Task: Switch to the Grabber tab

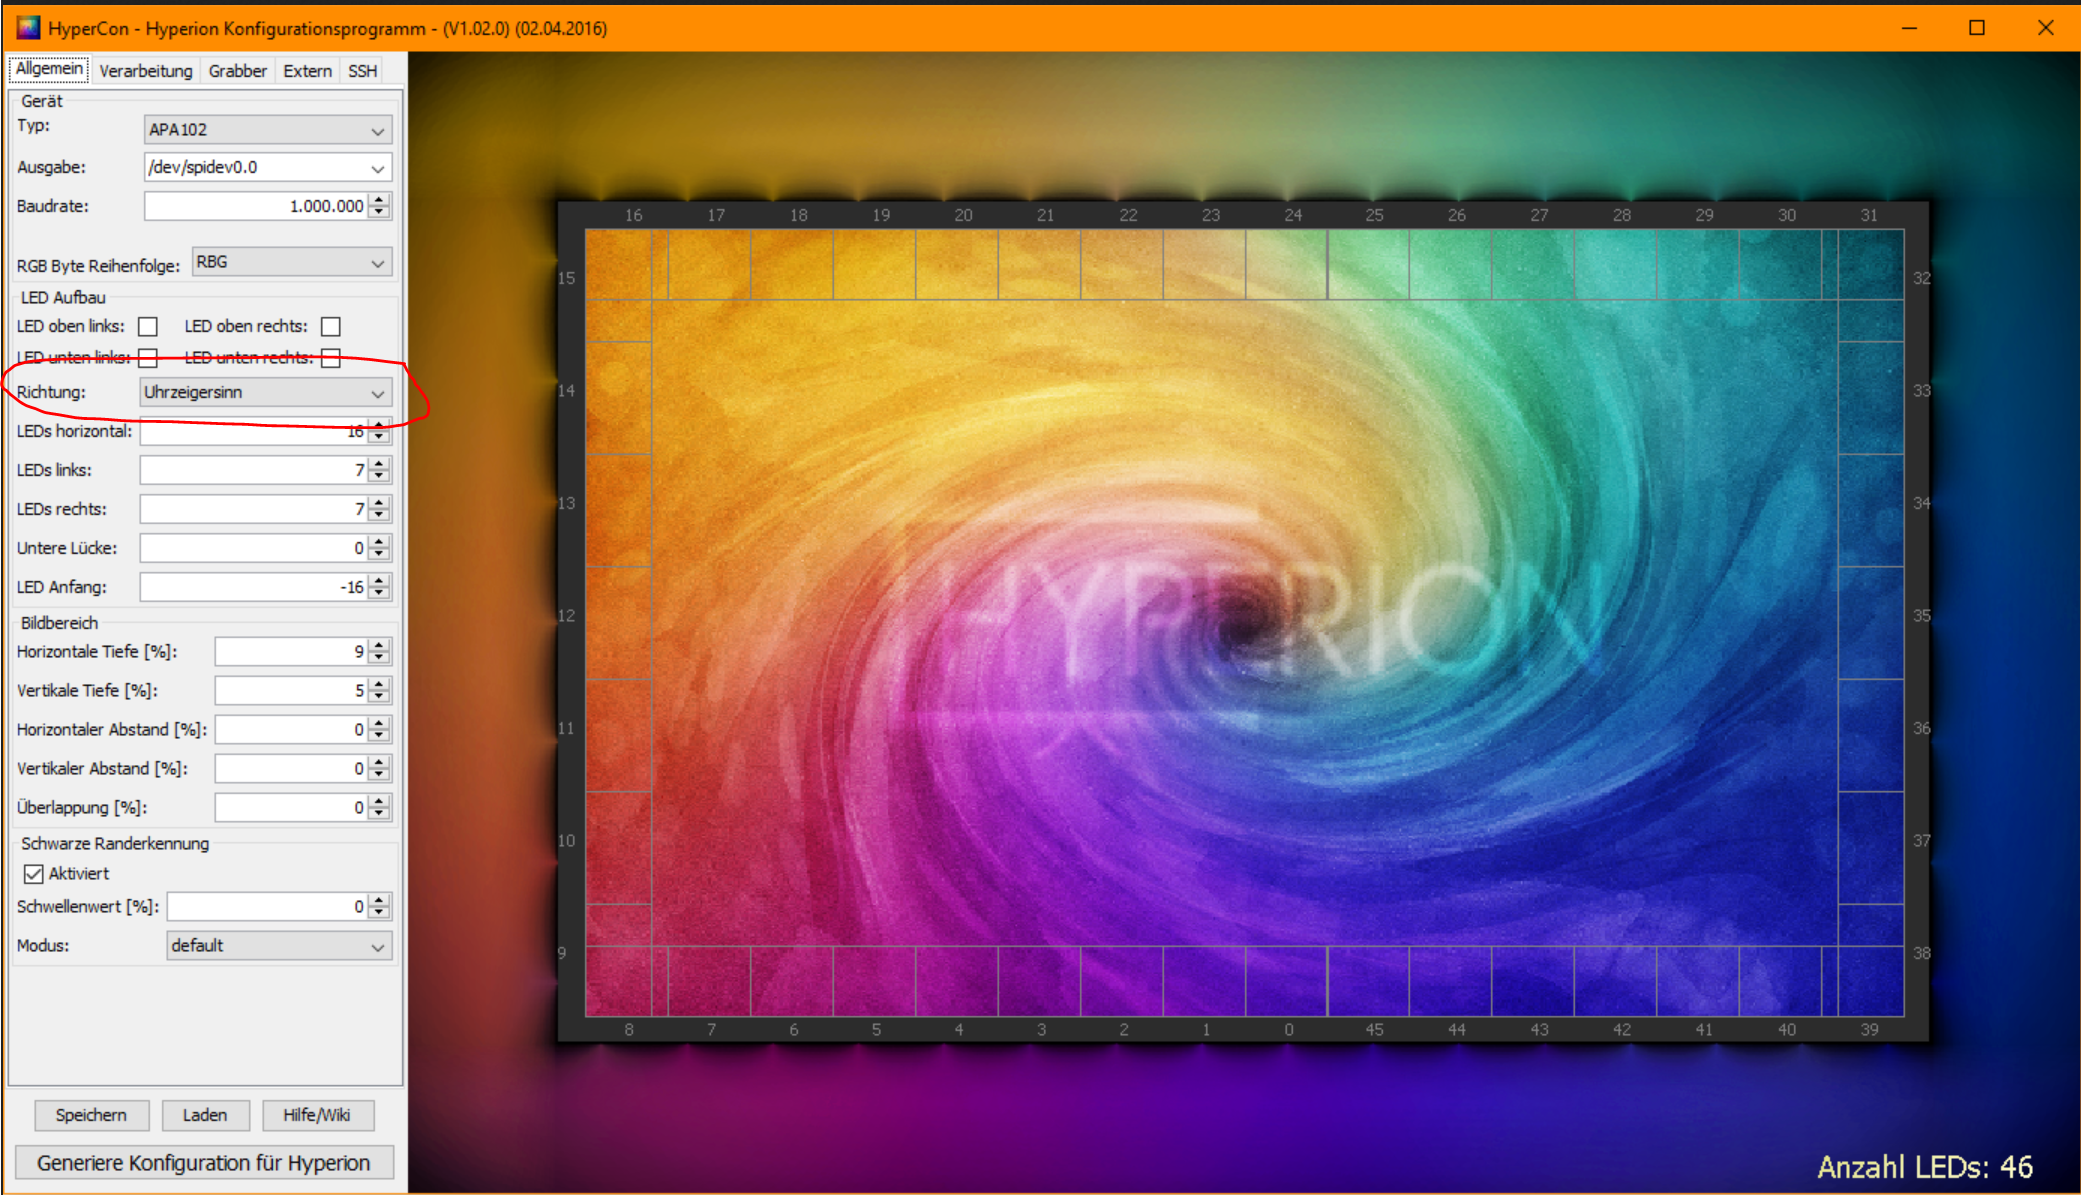Action: pos(237,71)
